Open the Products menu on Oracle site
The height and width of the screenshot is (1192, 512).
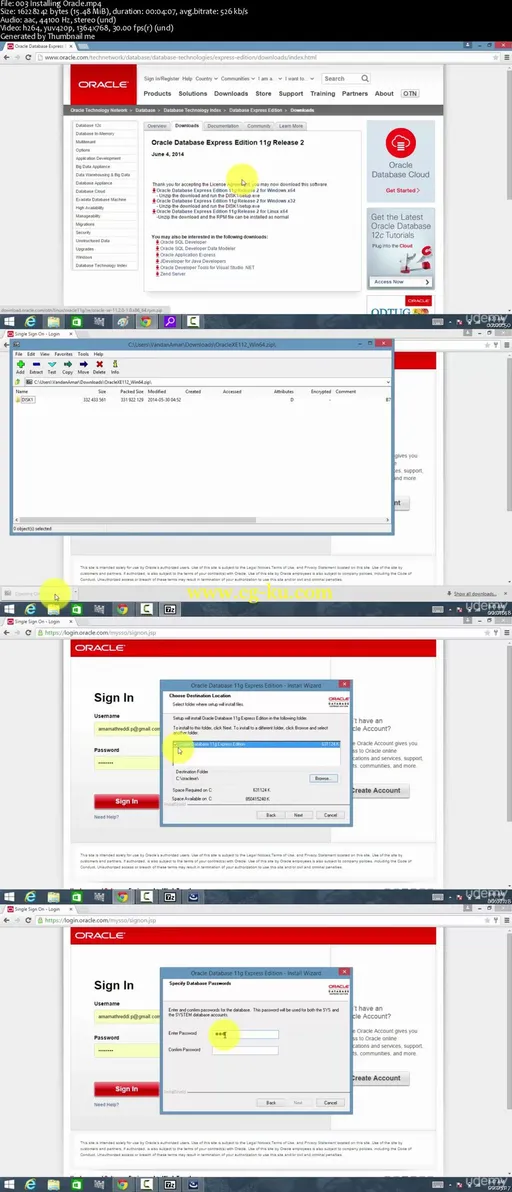coord(157,94)
